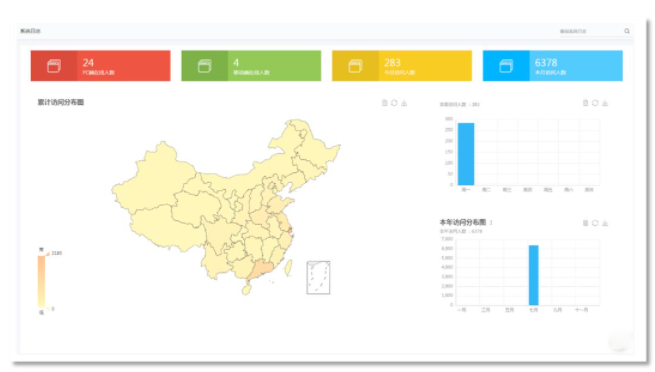This screenshot has width=655, height=372.
Task: Open data view for weekly visits bar chart
Action: (585, 103)
